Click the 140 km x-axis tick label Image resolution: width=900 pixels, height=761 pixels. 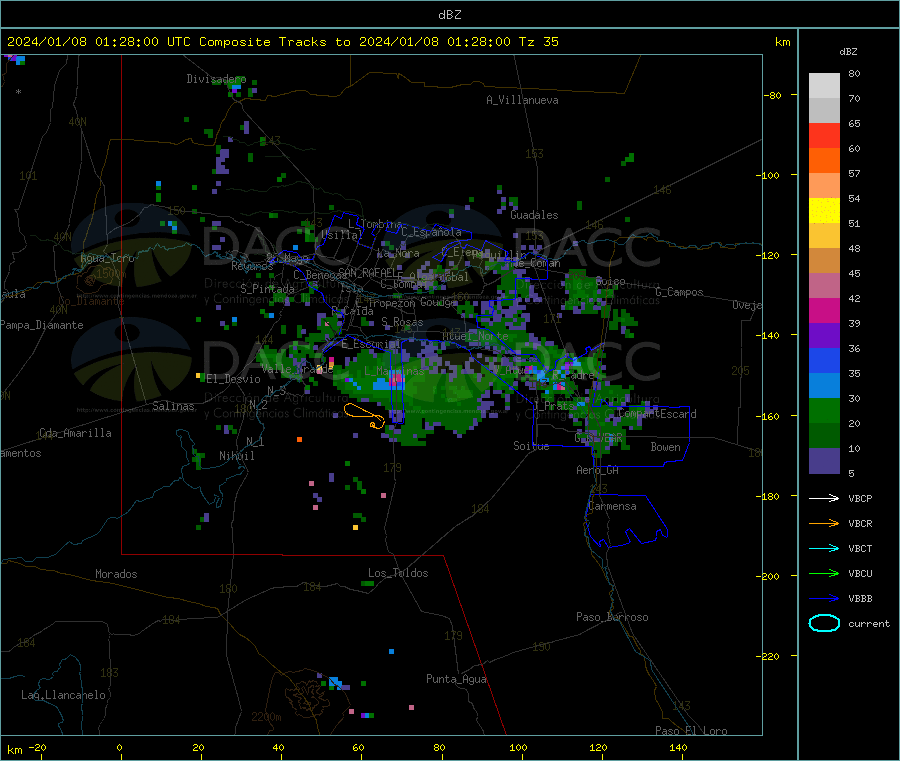(x=678, y=748)
